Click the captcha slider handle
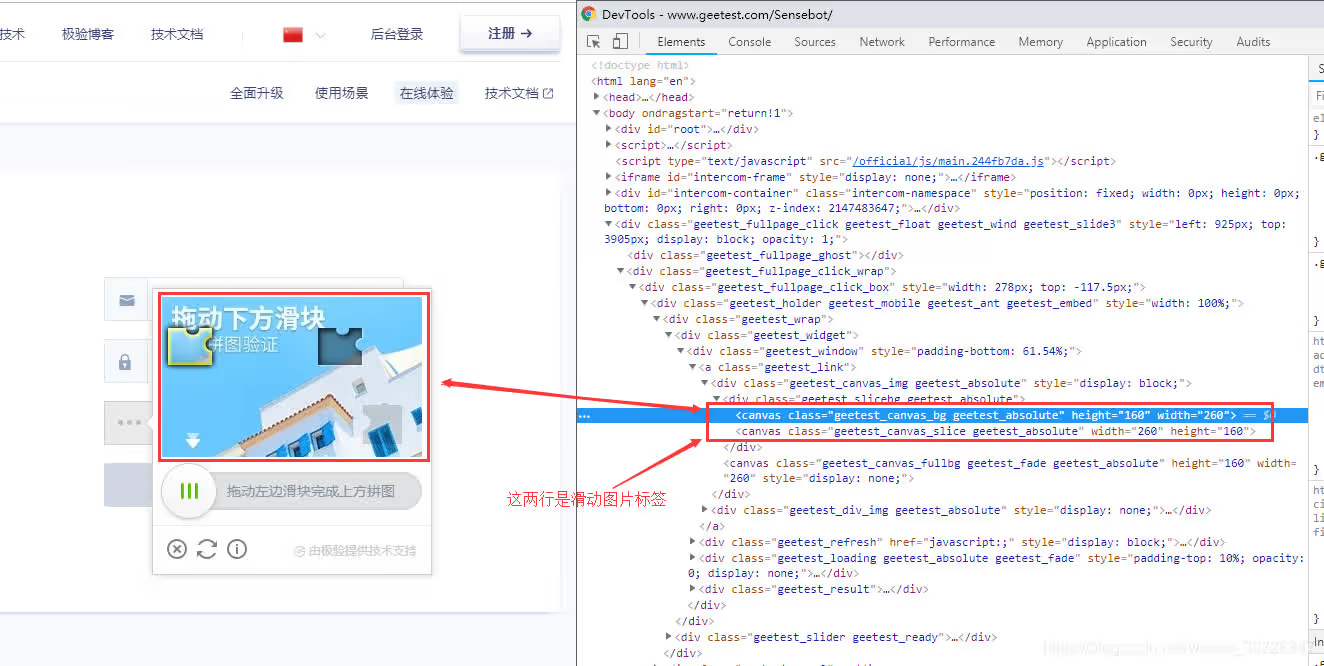1324x666 pixels. (x=189, y=491)
